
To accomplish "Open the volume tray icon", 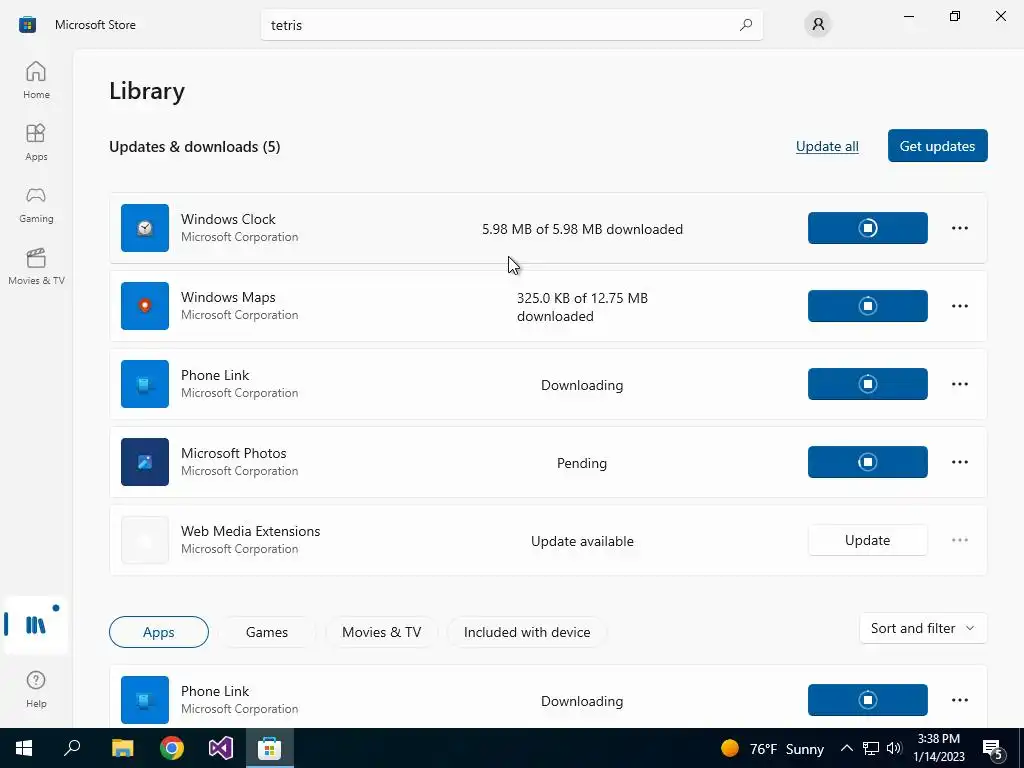I will (894, 748).
